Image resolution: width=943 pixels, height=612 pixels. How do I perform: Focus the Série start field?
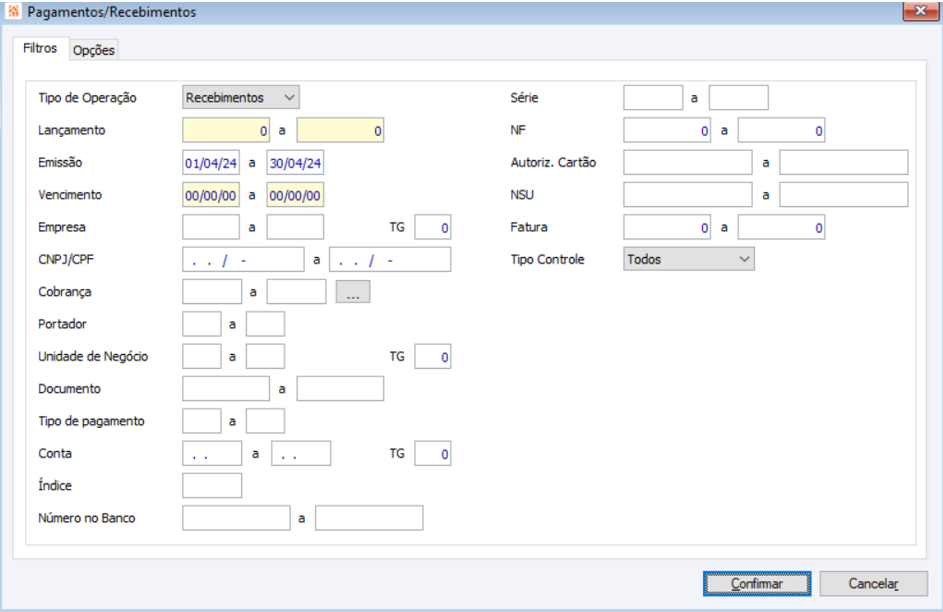pos(653,97)
